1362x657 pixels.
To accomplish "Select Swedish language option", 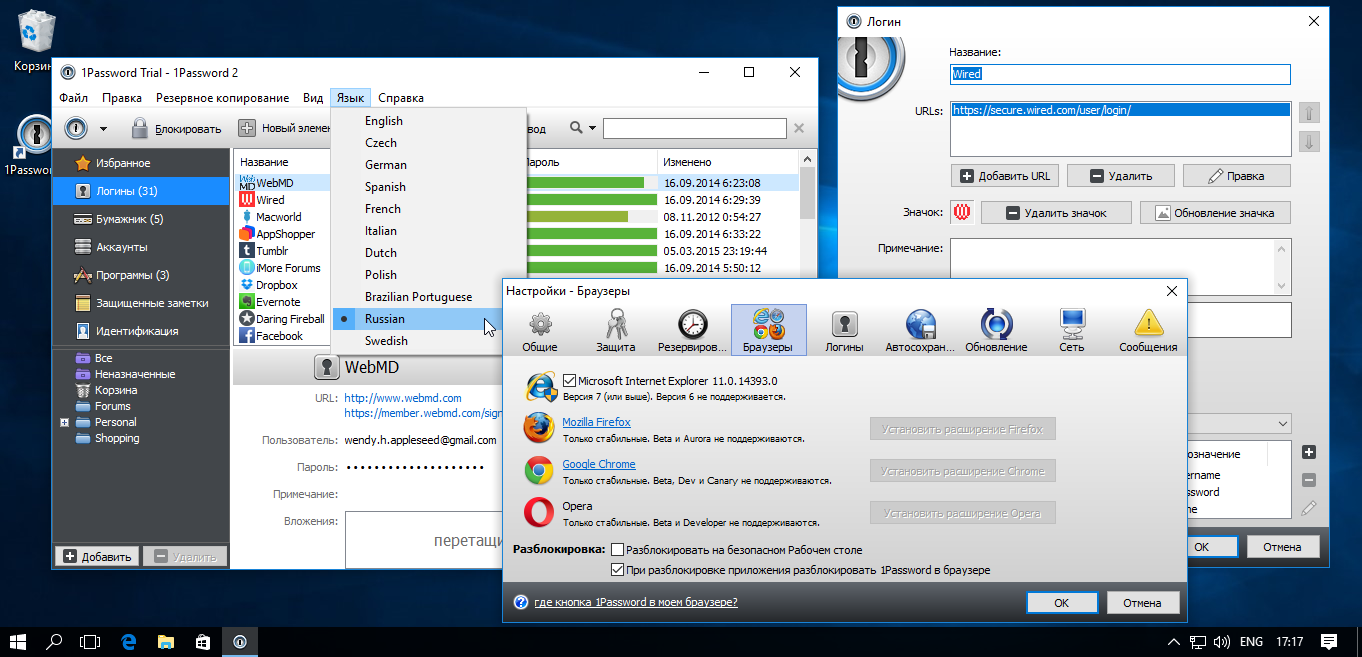I will [x=428, y=341].
